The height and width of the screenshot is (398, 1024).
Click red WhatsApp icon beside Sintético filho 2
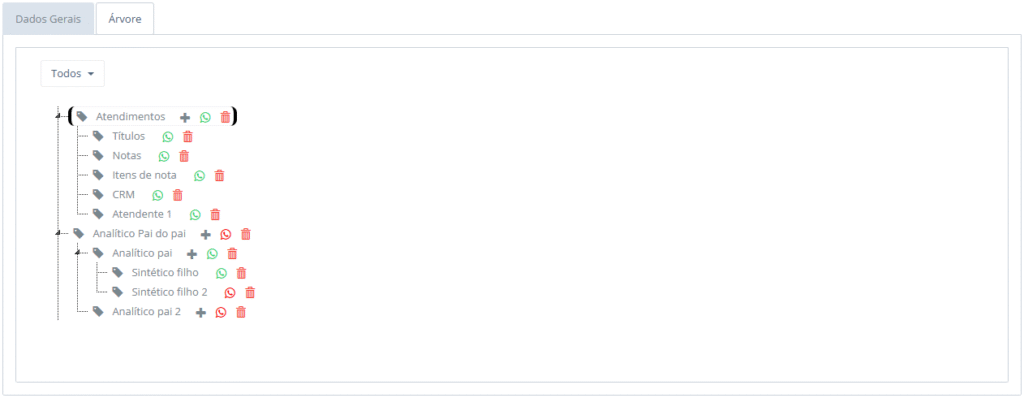point(230,293)
